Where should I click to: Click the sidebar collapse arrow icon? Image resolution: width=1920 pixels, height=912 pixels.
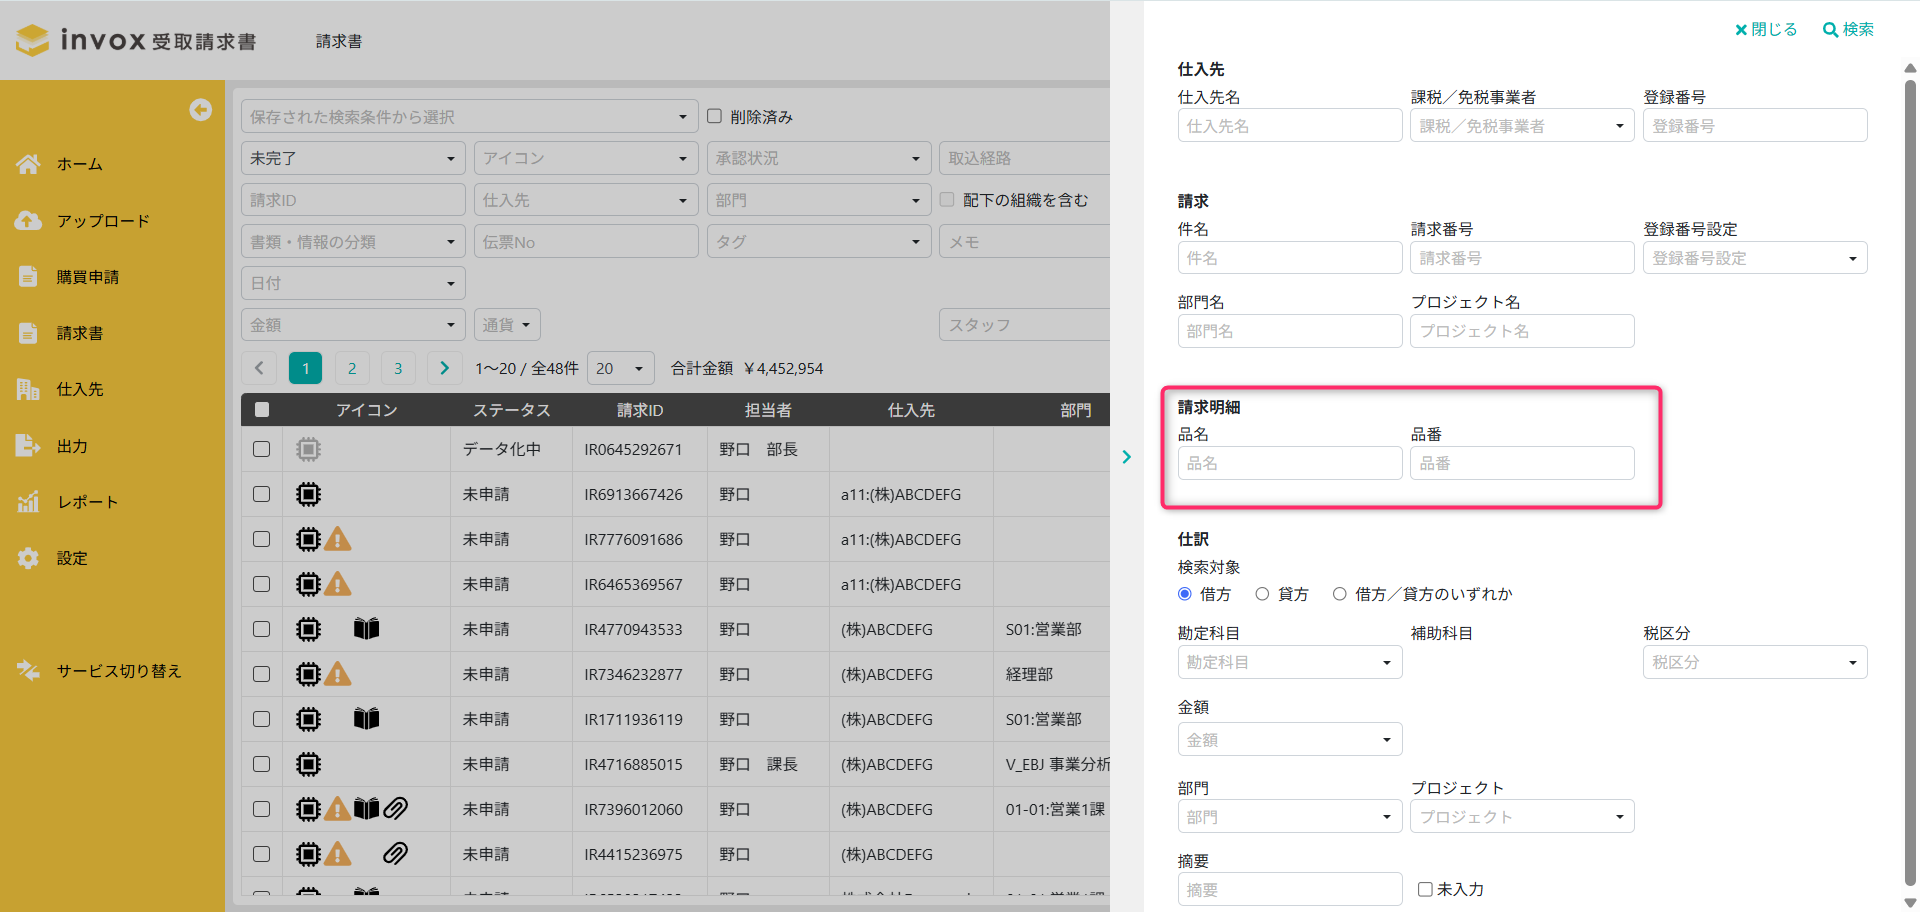tap(201, 110)
